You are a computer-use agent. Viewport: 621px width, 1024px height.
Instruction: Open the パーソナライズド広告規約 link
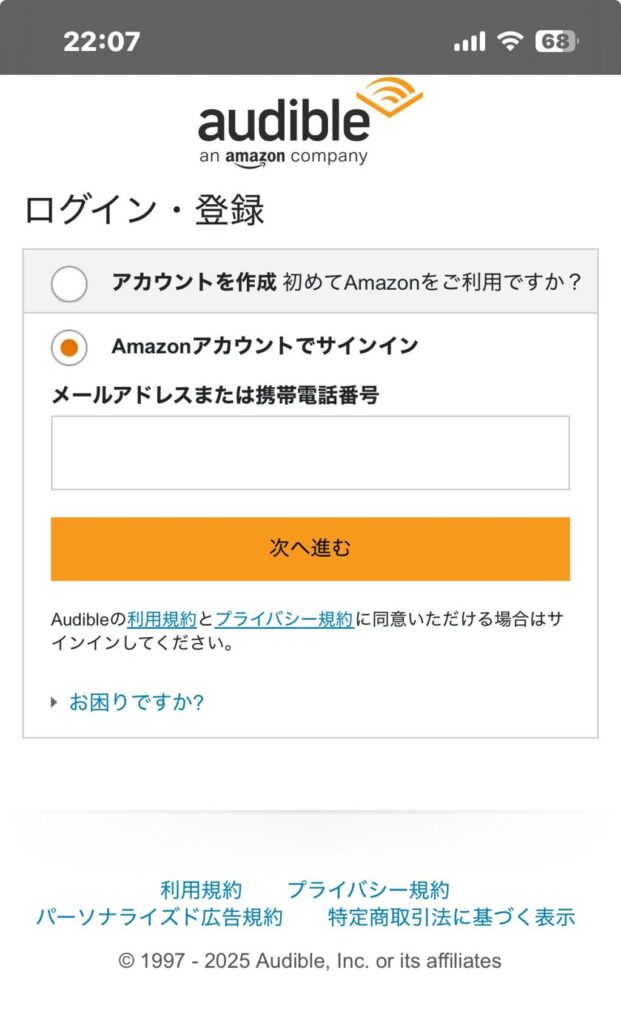[159, 917]
